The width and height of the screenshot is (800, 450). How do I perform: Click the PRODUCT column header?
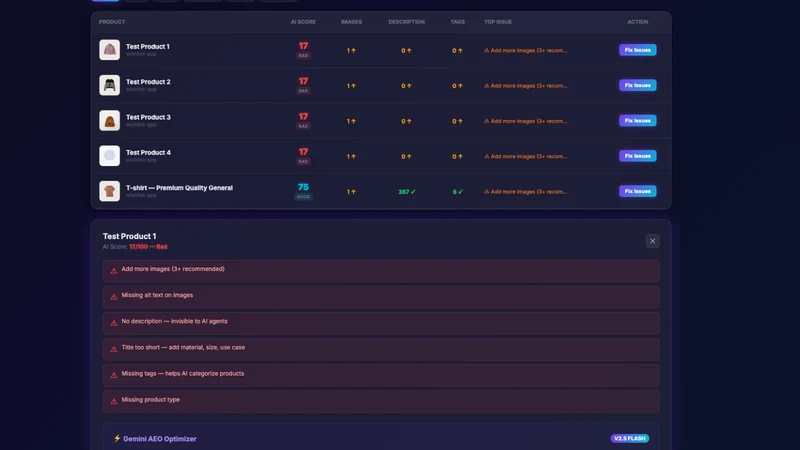(112, 22)
